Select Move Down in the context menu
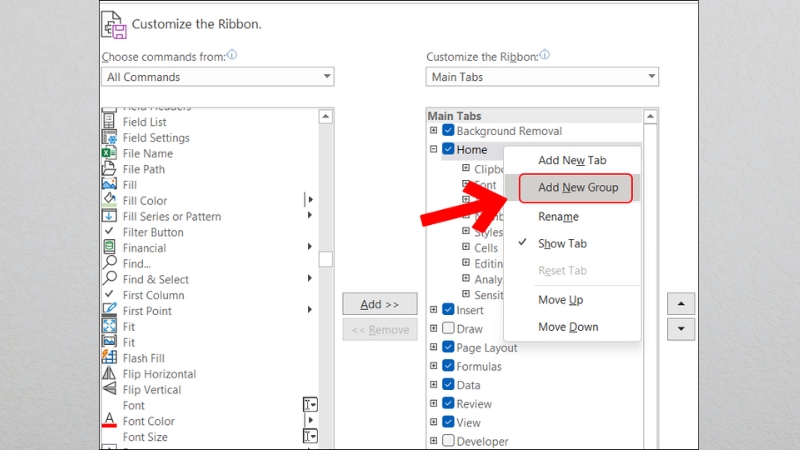Screen dimensions: 800x450 (x=568, y=327)
